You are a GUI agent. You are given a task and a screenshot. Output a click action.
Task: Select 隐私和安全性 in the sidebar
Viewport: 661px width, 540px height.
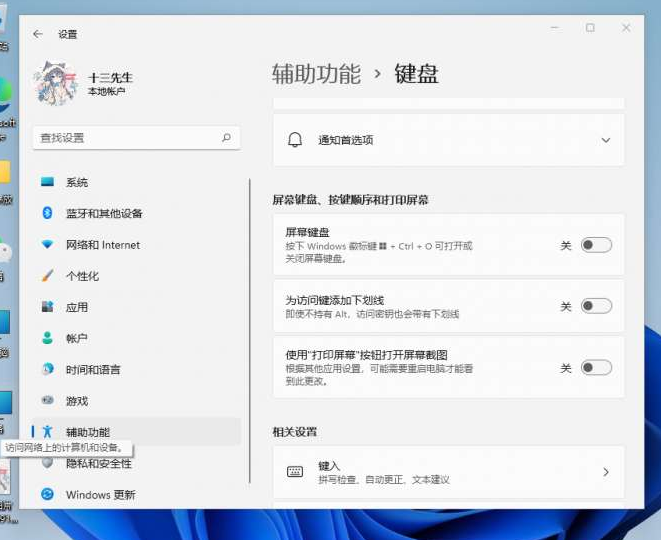pyautogui.click(x=98, y=464)
